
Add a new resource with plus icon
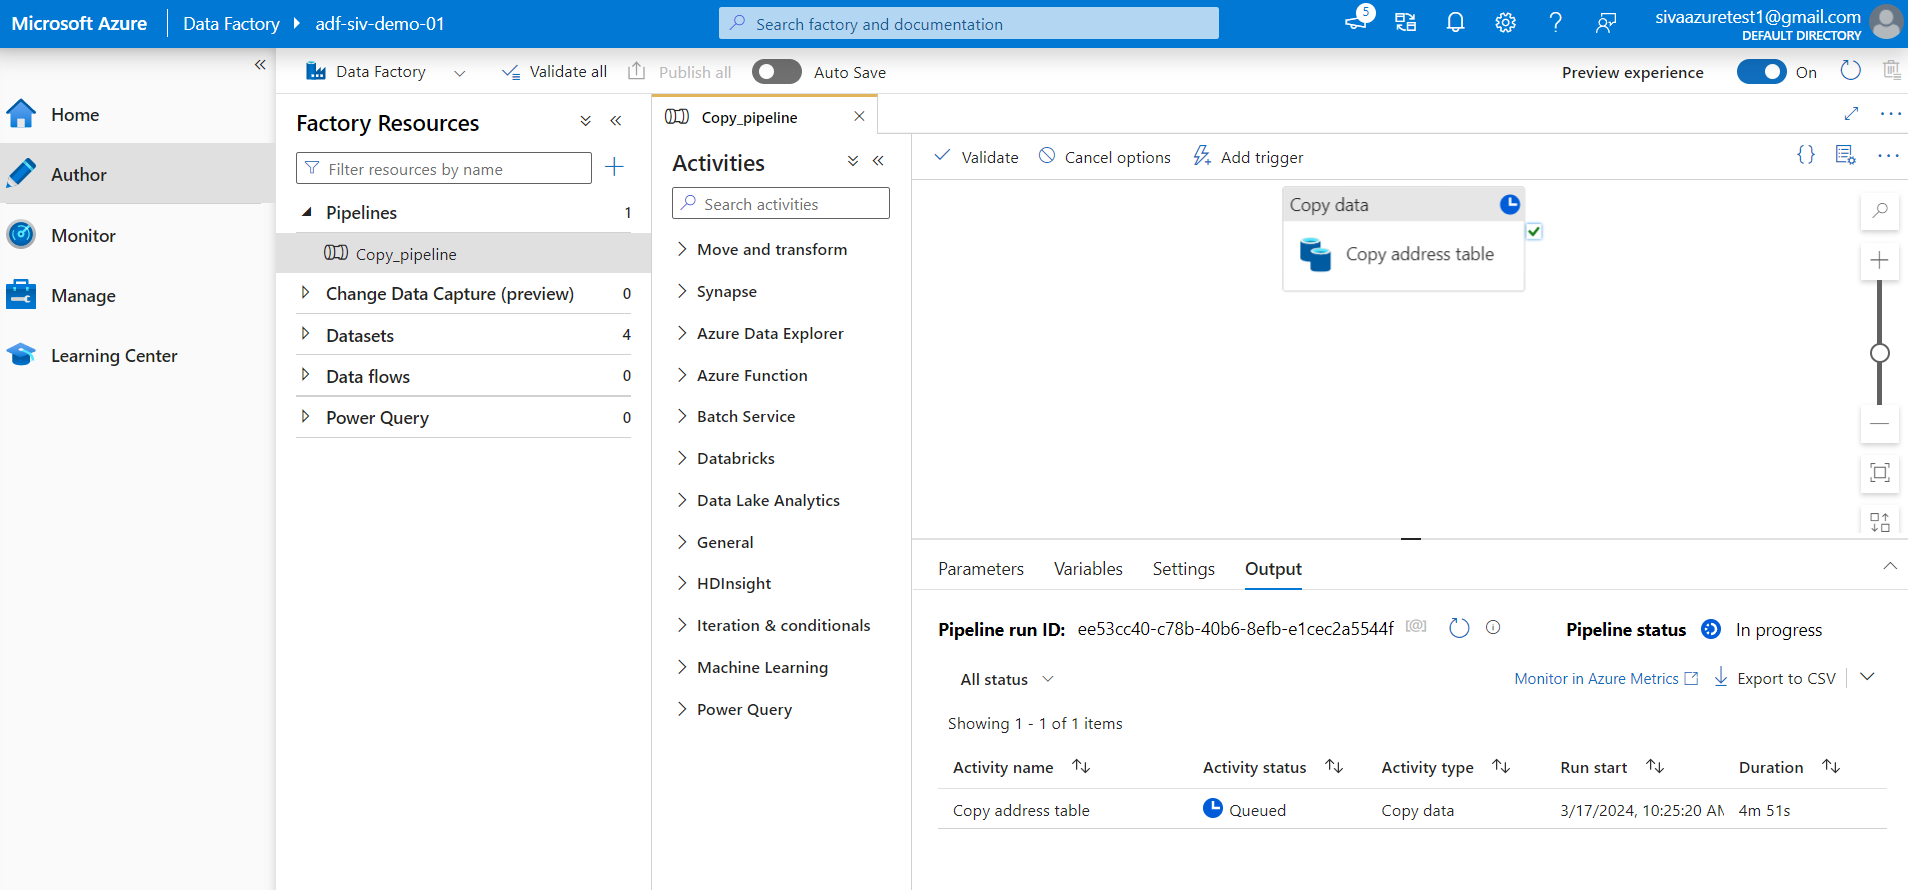pyautogui.click(x=615, y=167)
